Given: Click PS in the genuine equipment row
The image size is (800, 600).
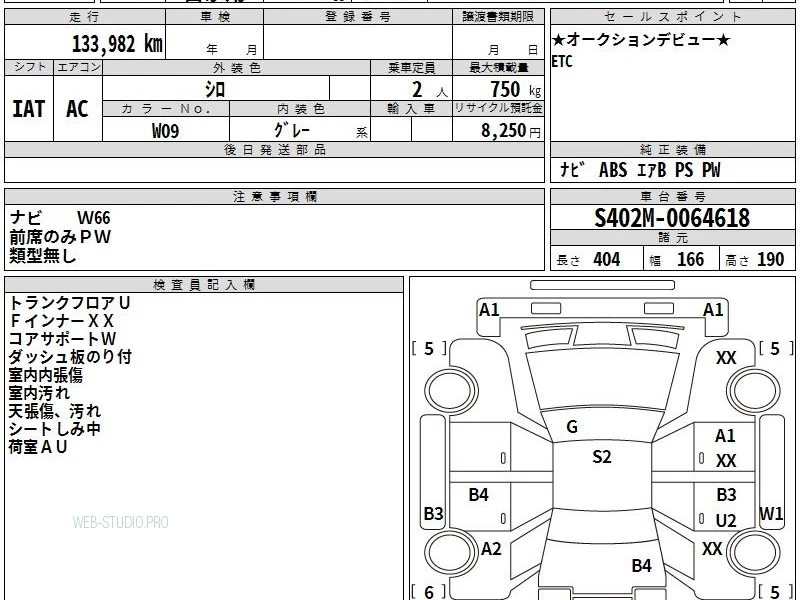Looking at the screenshot, I should [x=684, y=170].
